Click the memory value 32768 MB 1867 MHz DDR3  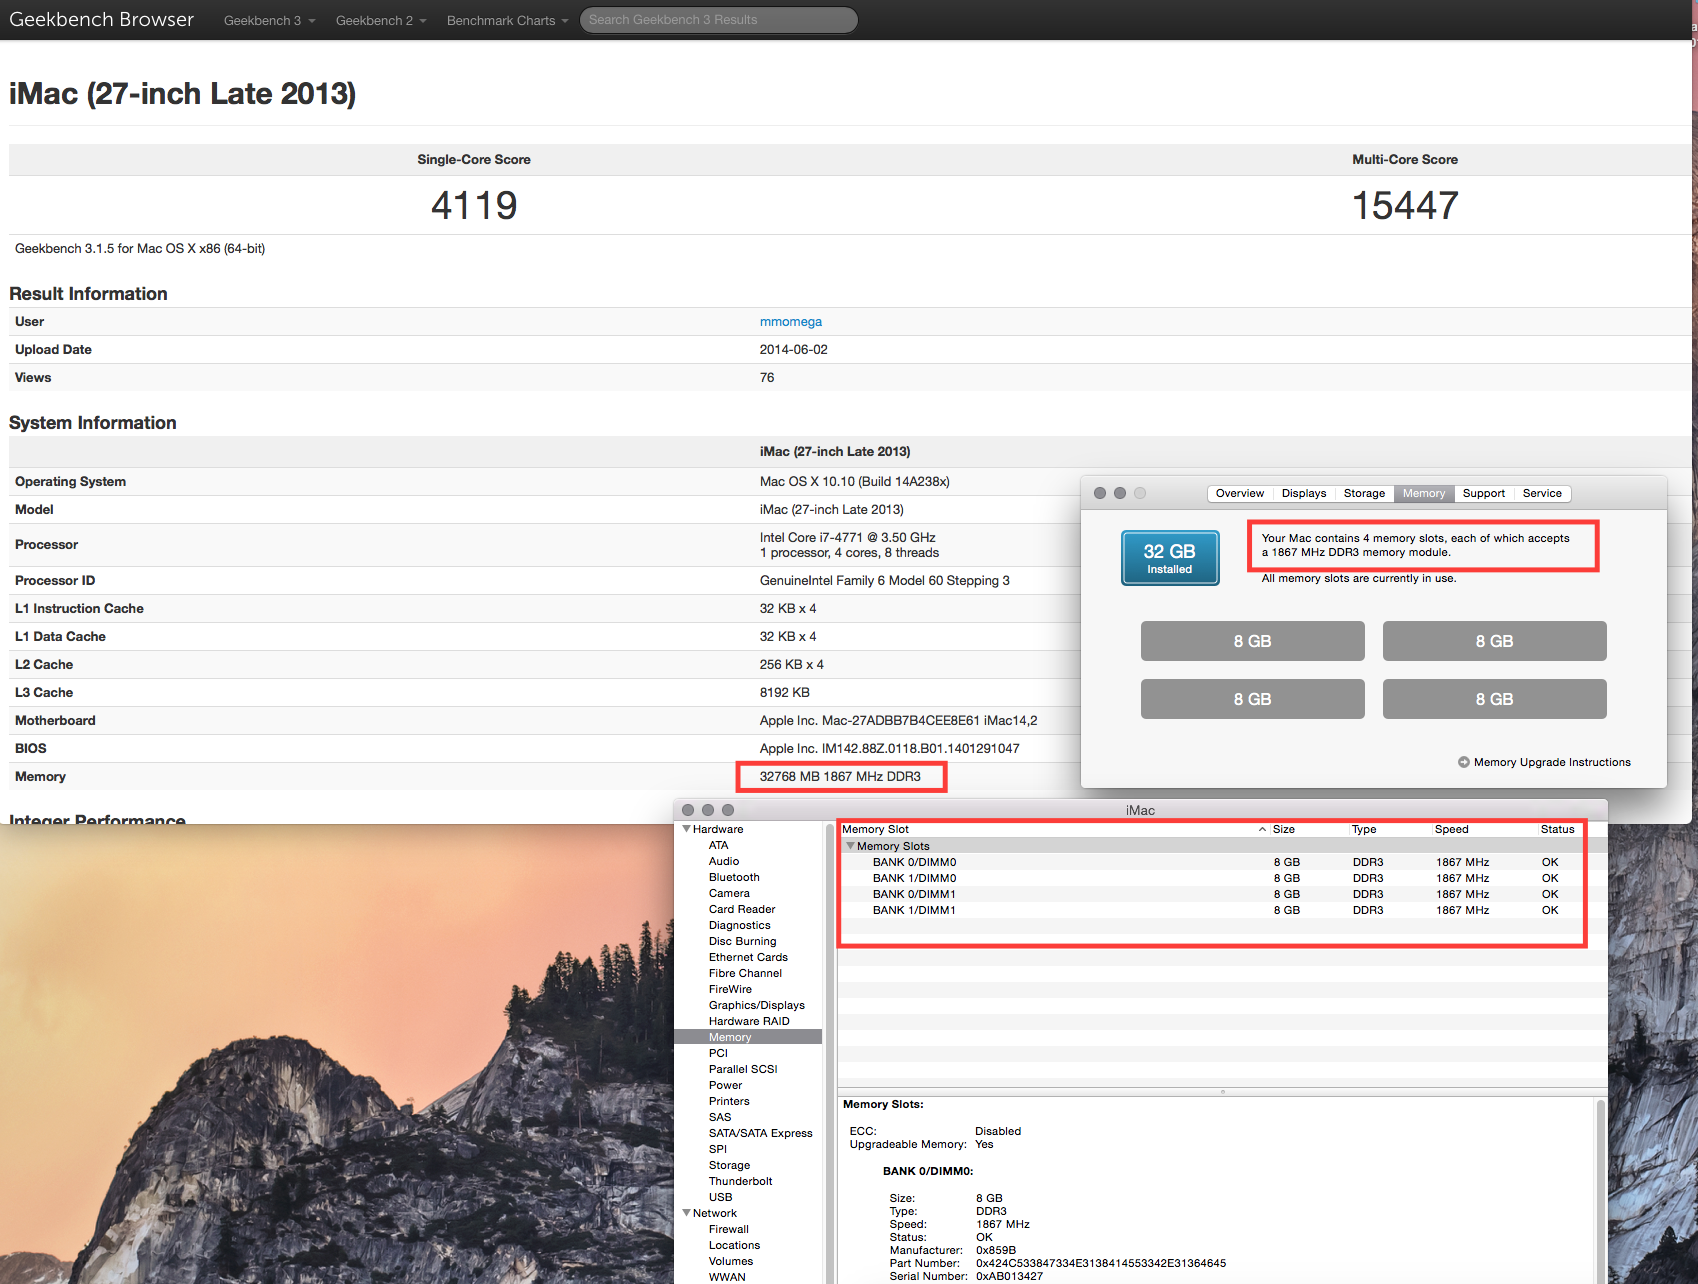coord(840,777)
